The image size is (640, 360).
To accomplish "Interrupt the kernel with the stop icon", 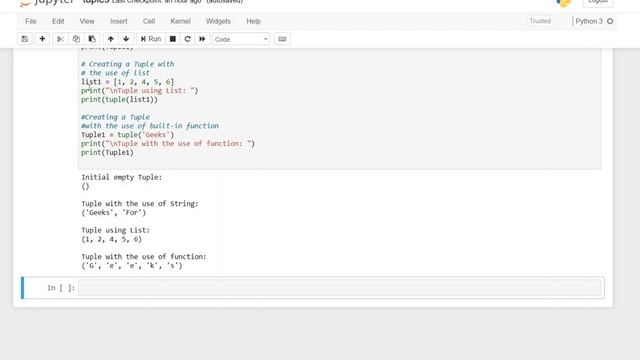I will (173, 39).
